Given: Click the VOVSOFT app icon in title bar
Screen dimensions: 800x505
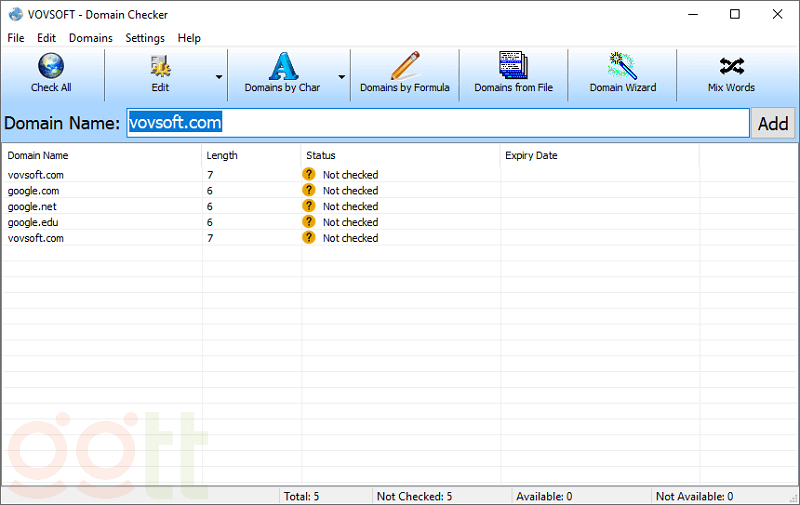Looking at the screenshot, I should pos(16,14).
